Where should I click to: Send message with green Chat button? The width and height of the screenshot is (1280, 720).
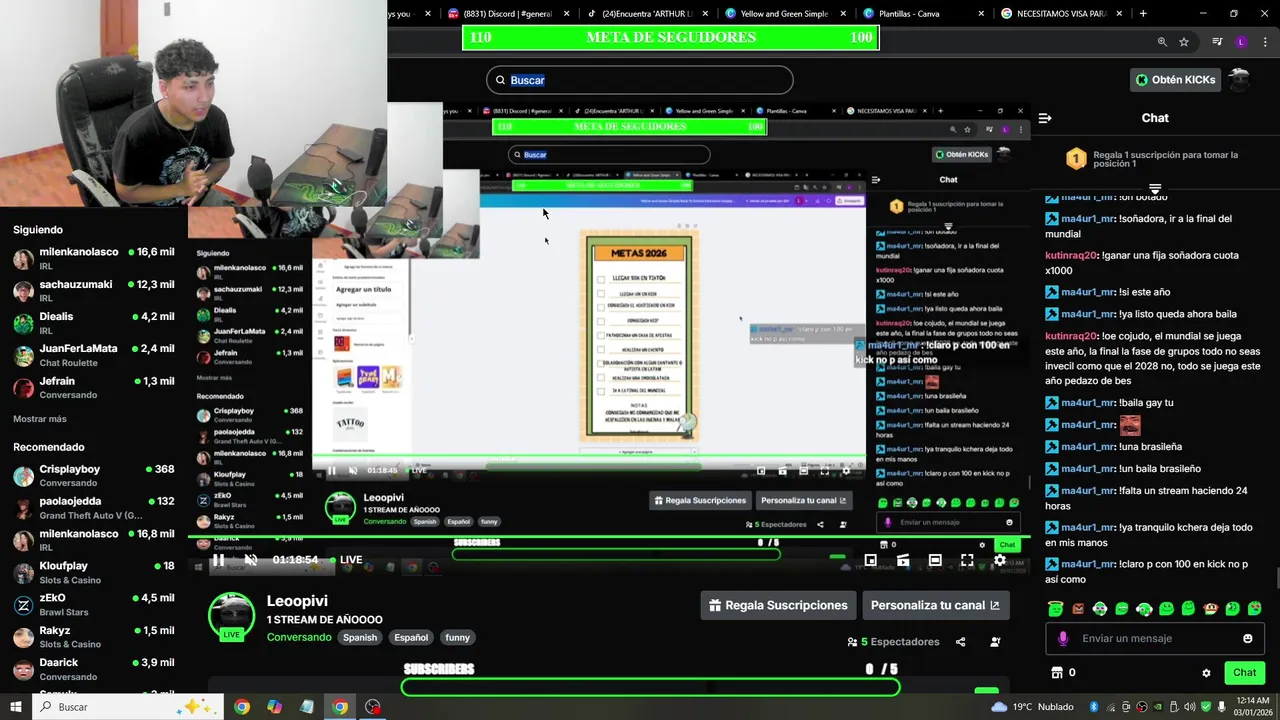tap(1244, 673)
